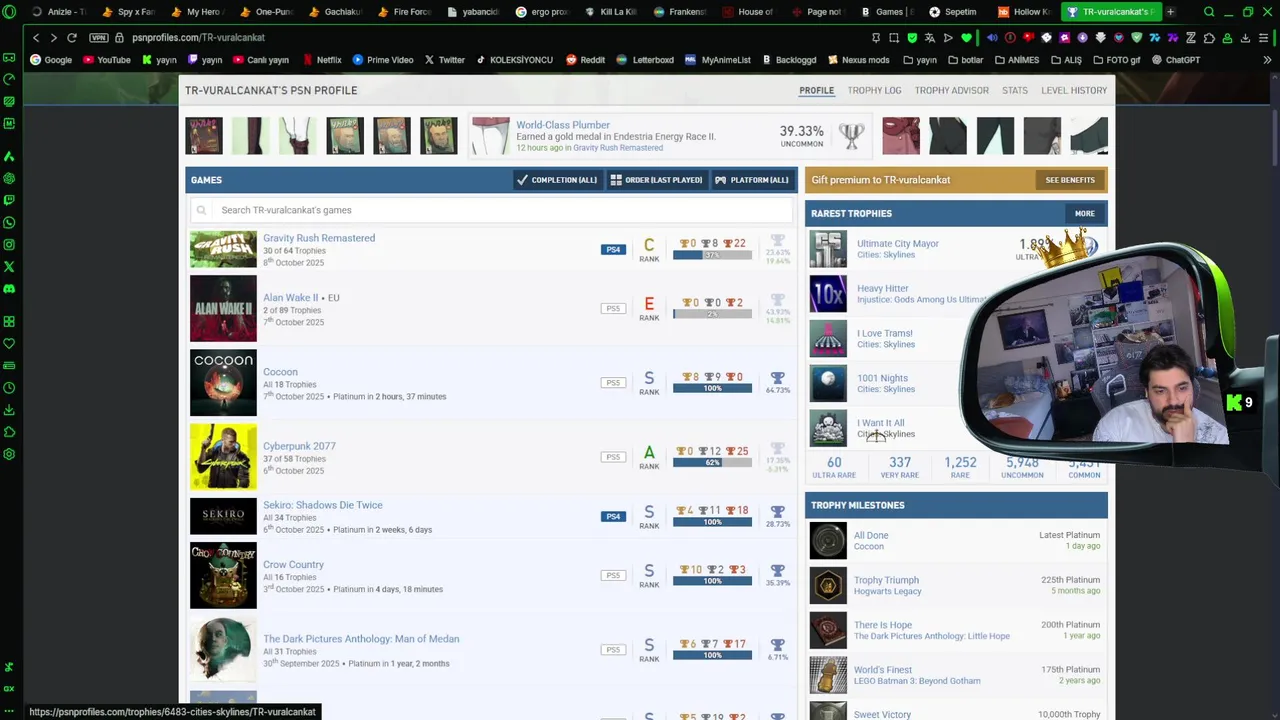Screen dimensions: 1280x720
Task: Open Order (Last Played) dropdown
Action: tap(656, 180)
